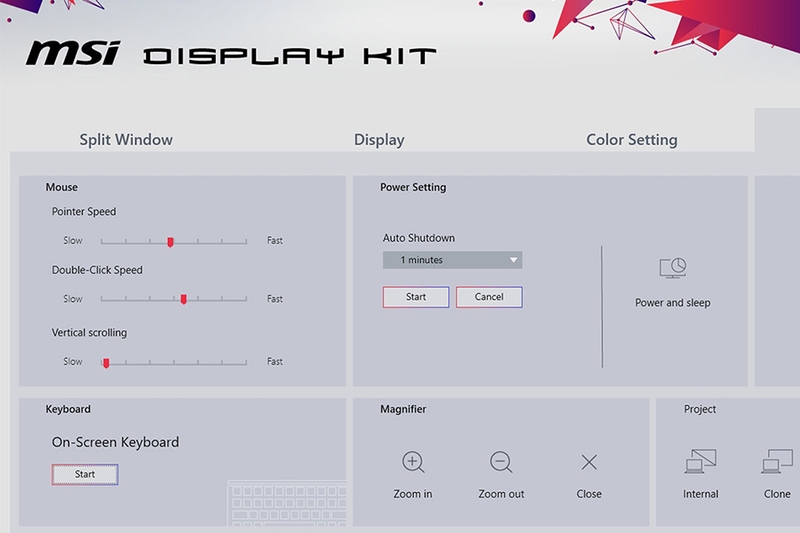Screen dimensions: 800x533
Task: Start the Auto Shutdown timer
Action: [416, 297]
